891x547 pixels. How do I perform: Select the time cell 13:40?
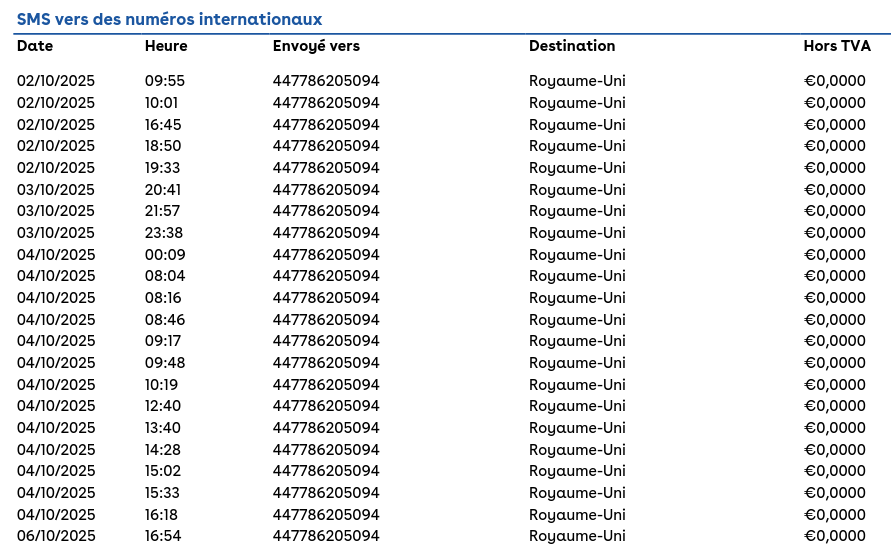(163, 428)
